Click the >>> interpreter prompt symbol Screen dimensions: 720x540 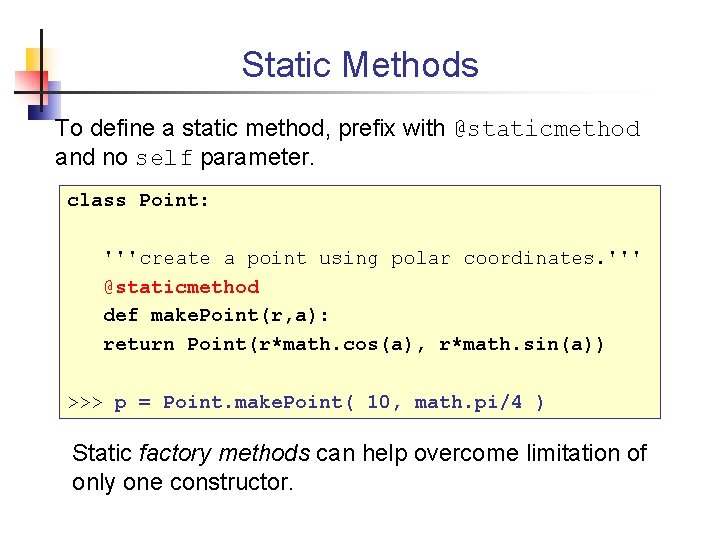(x=85, y=403)
